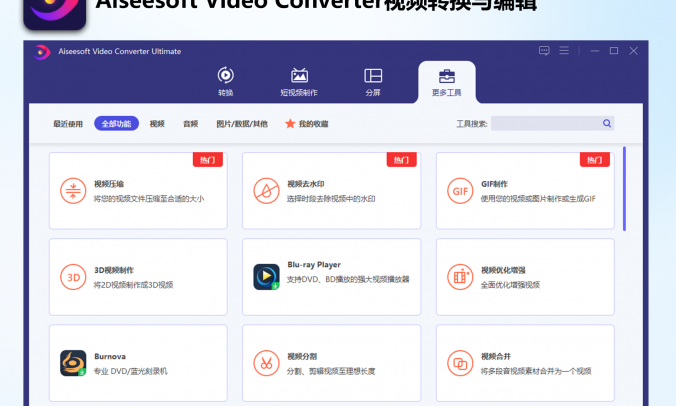Open 视频优化增强 tool title
Viewport: 676px width, 406px height.
[x=503, y=270]
